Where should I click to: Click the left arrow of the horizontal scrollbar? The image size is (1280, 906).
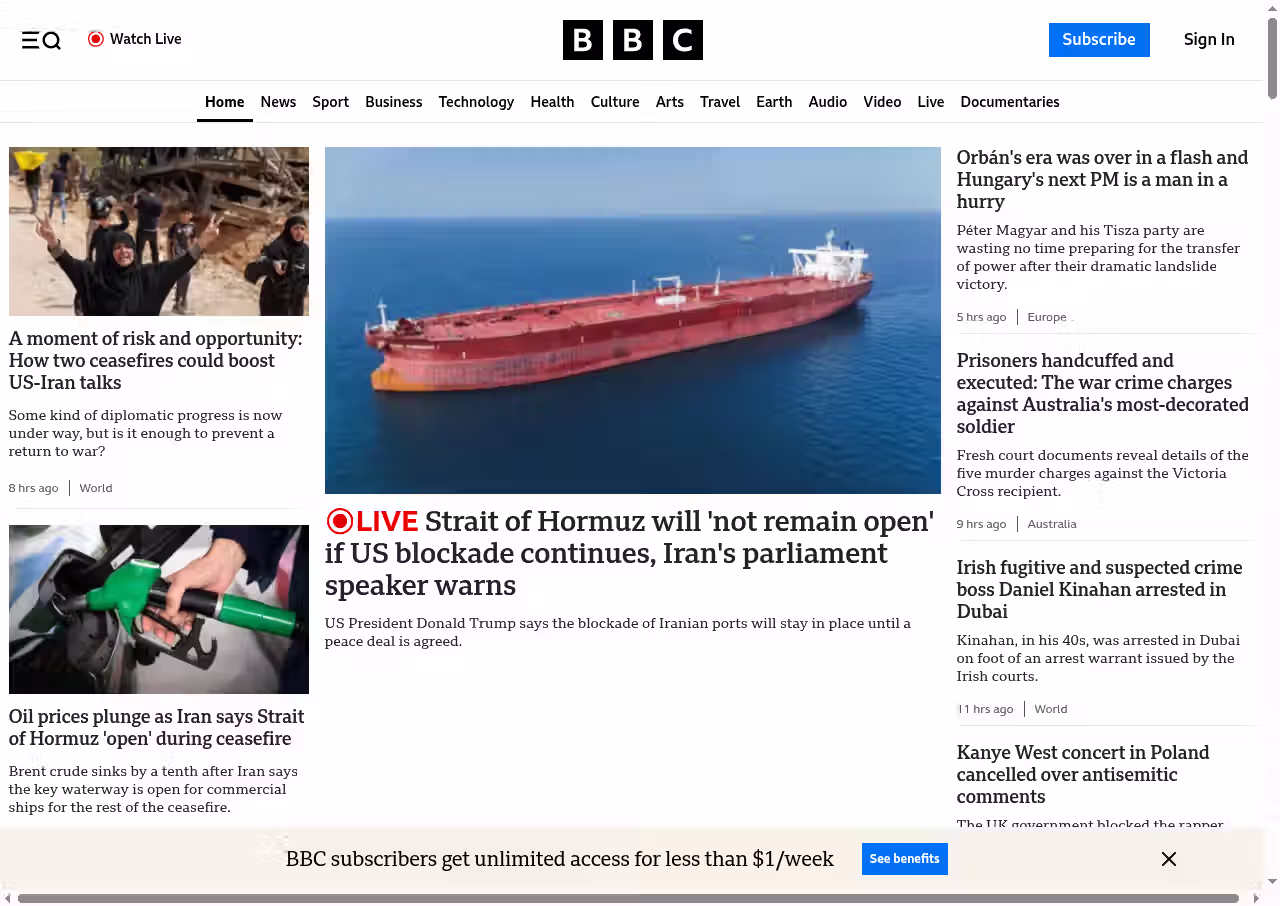(8, 898)
